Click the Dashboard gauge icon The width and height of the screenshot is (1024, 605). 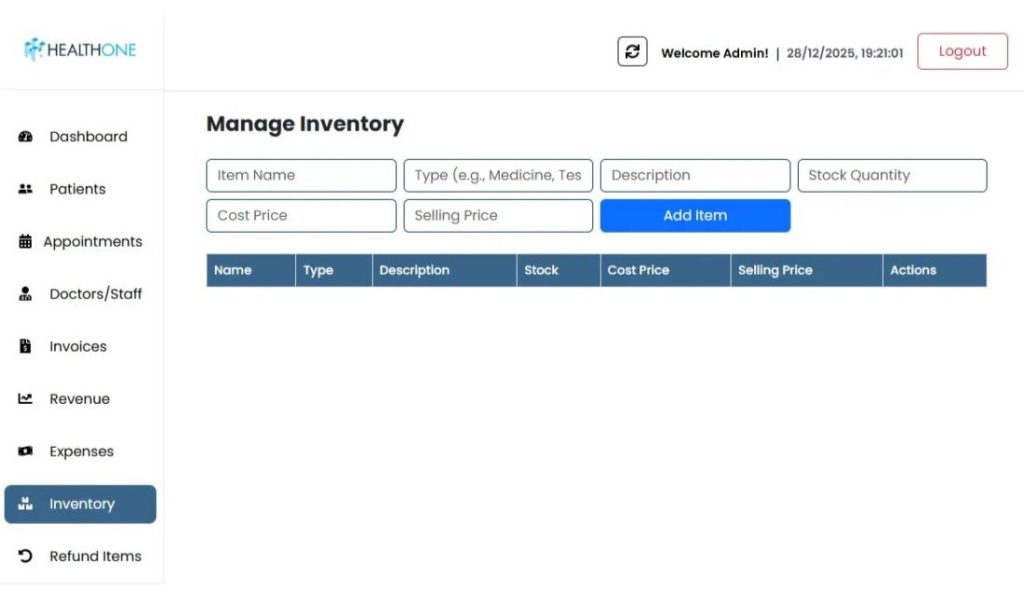pyautogui.click(x=26, y=137)
